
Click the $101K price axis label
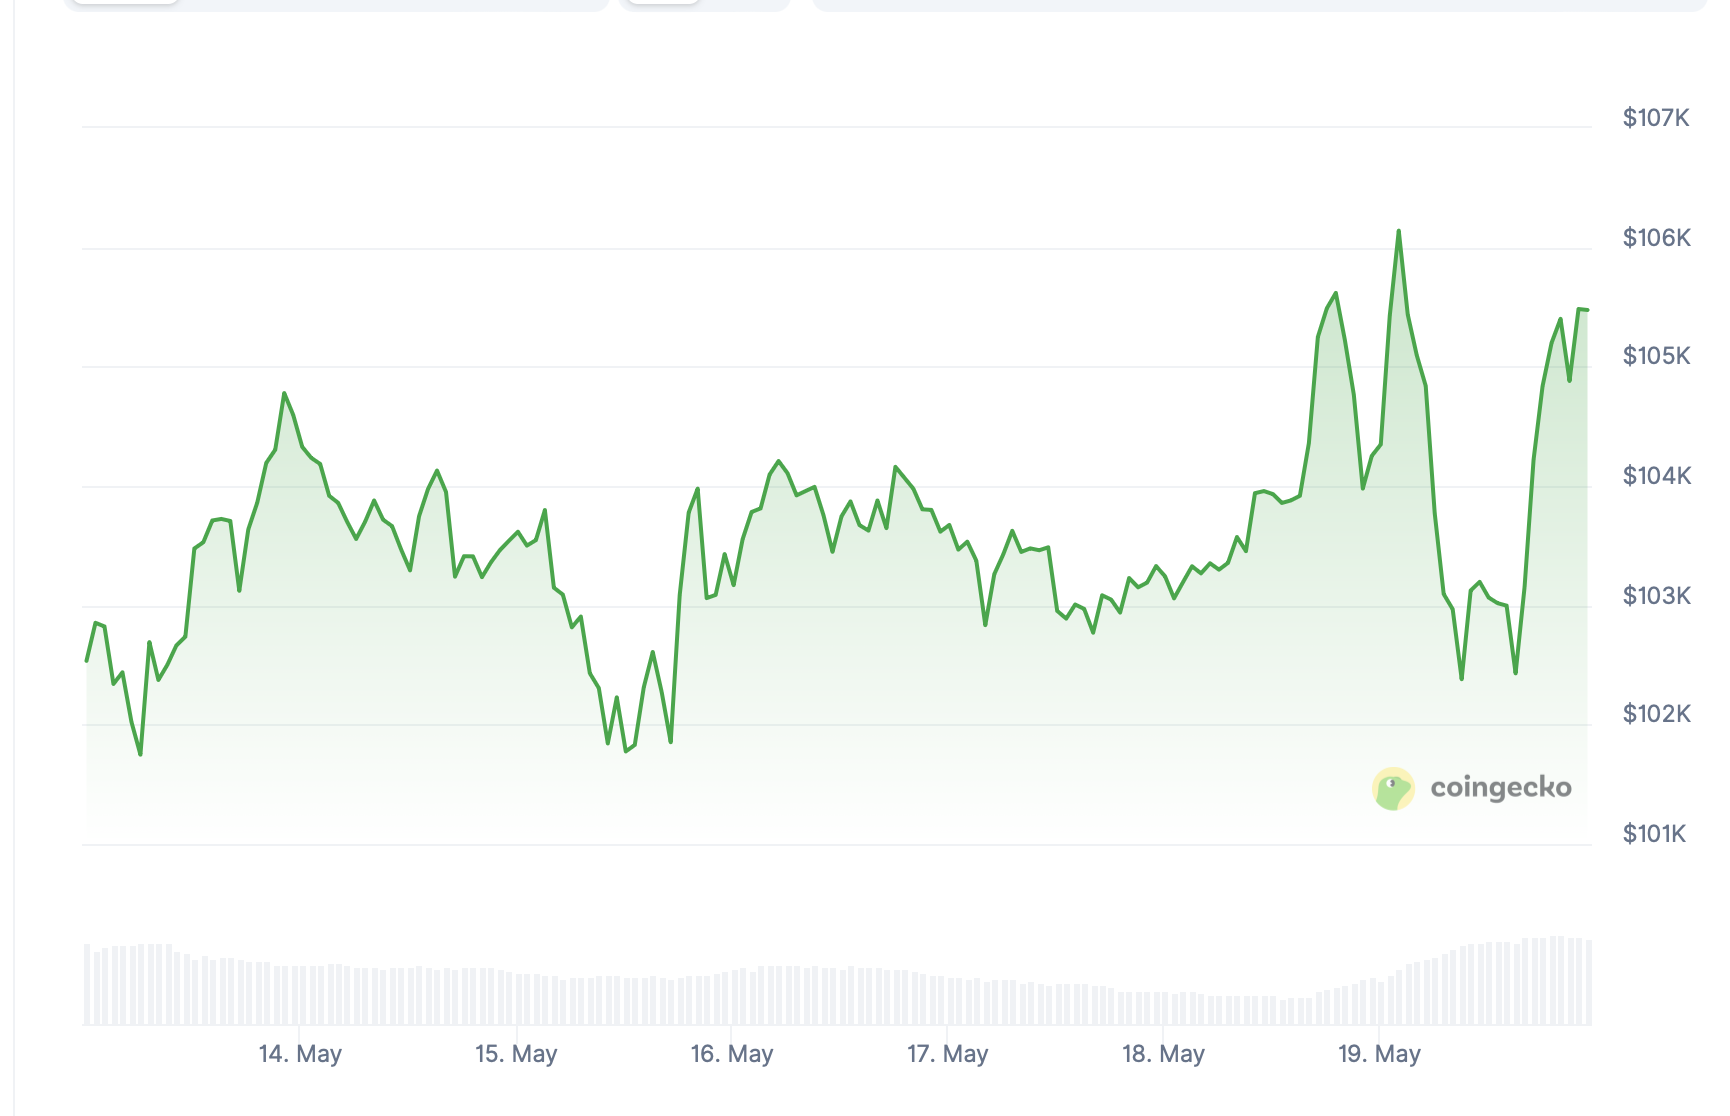click(x=1654, y=834)
